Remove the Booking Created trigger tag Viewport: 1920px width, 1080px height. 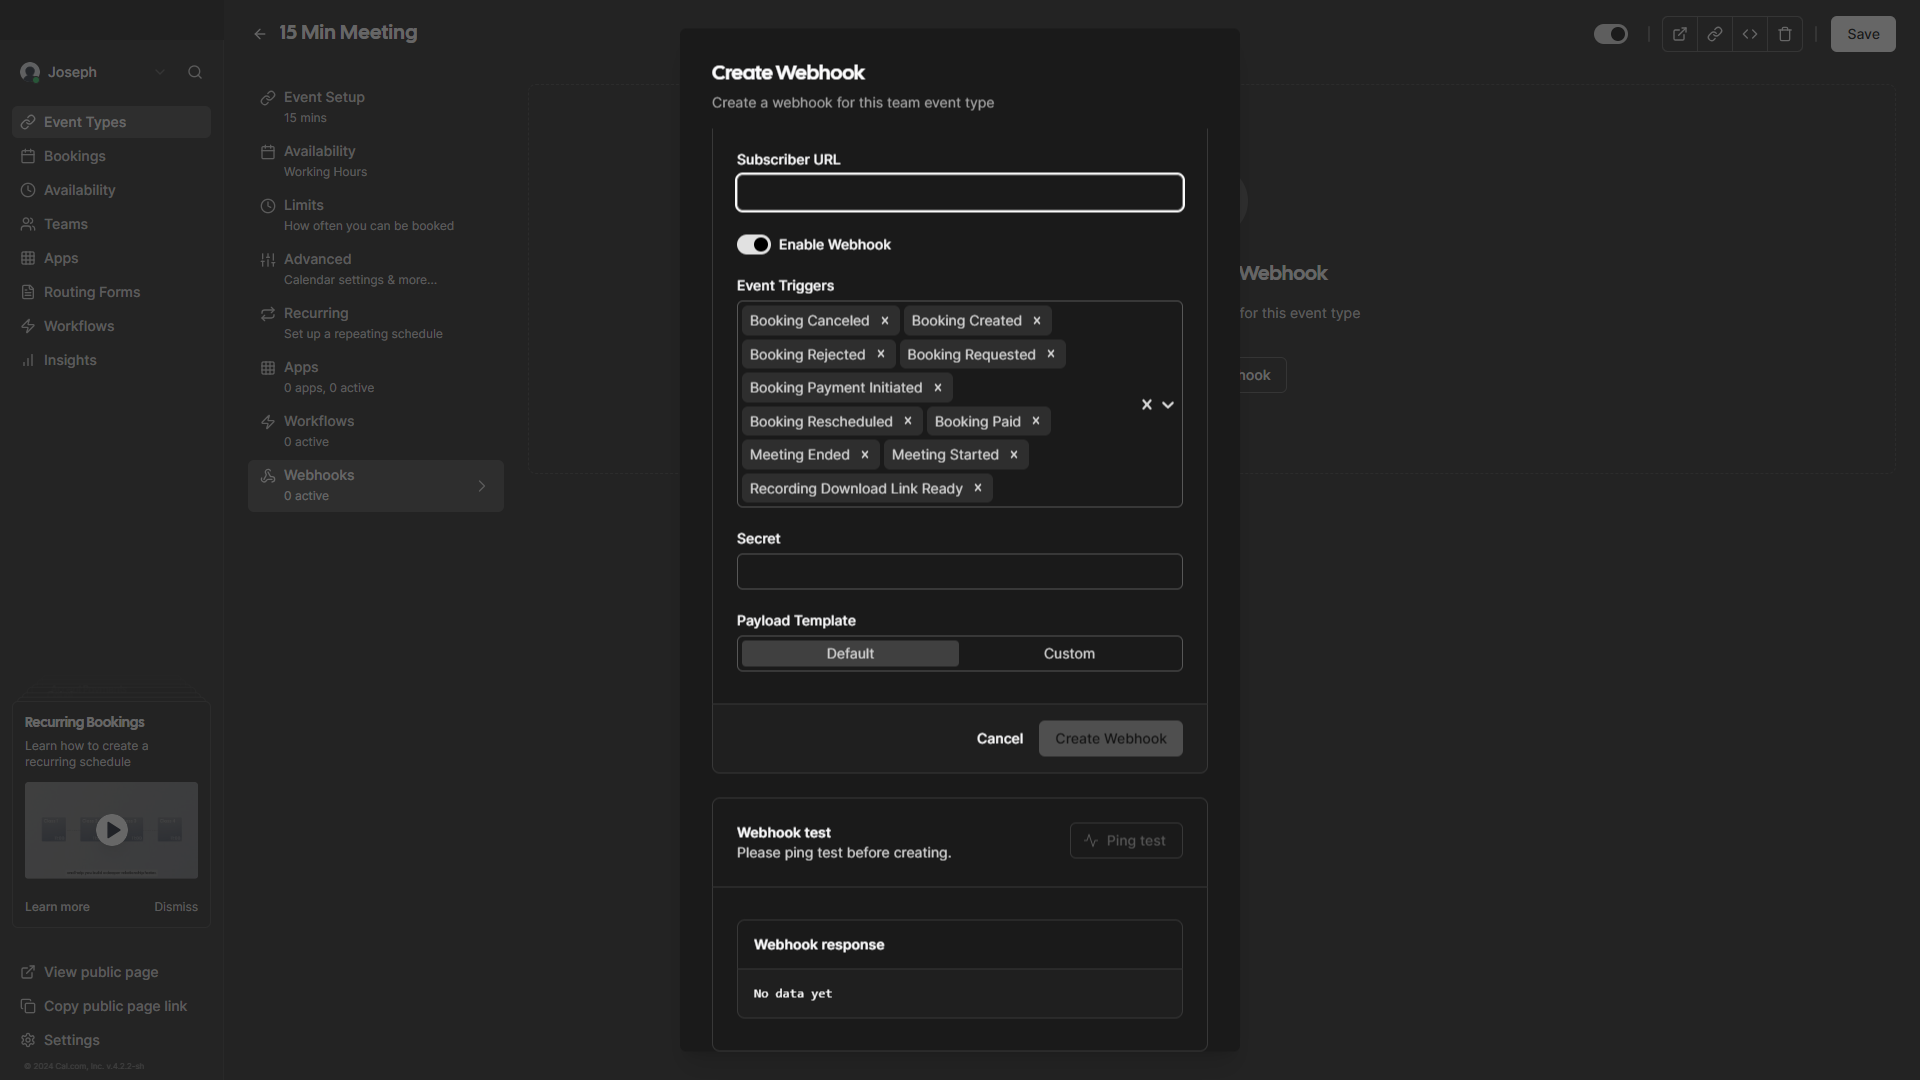[1037, 321]
